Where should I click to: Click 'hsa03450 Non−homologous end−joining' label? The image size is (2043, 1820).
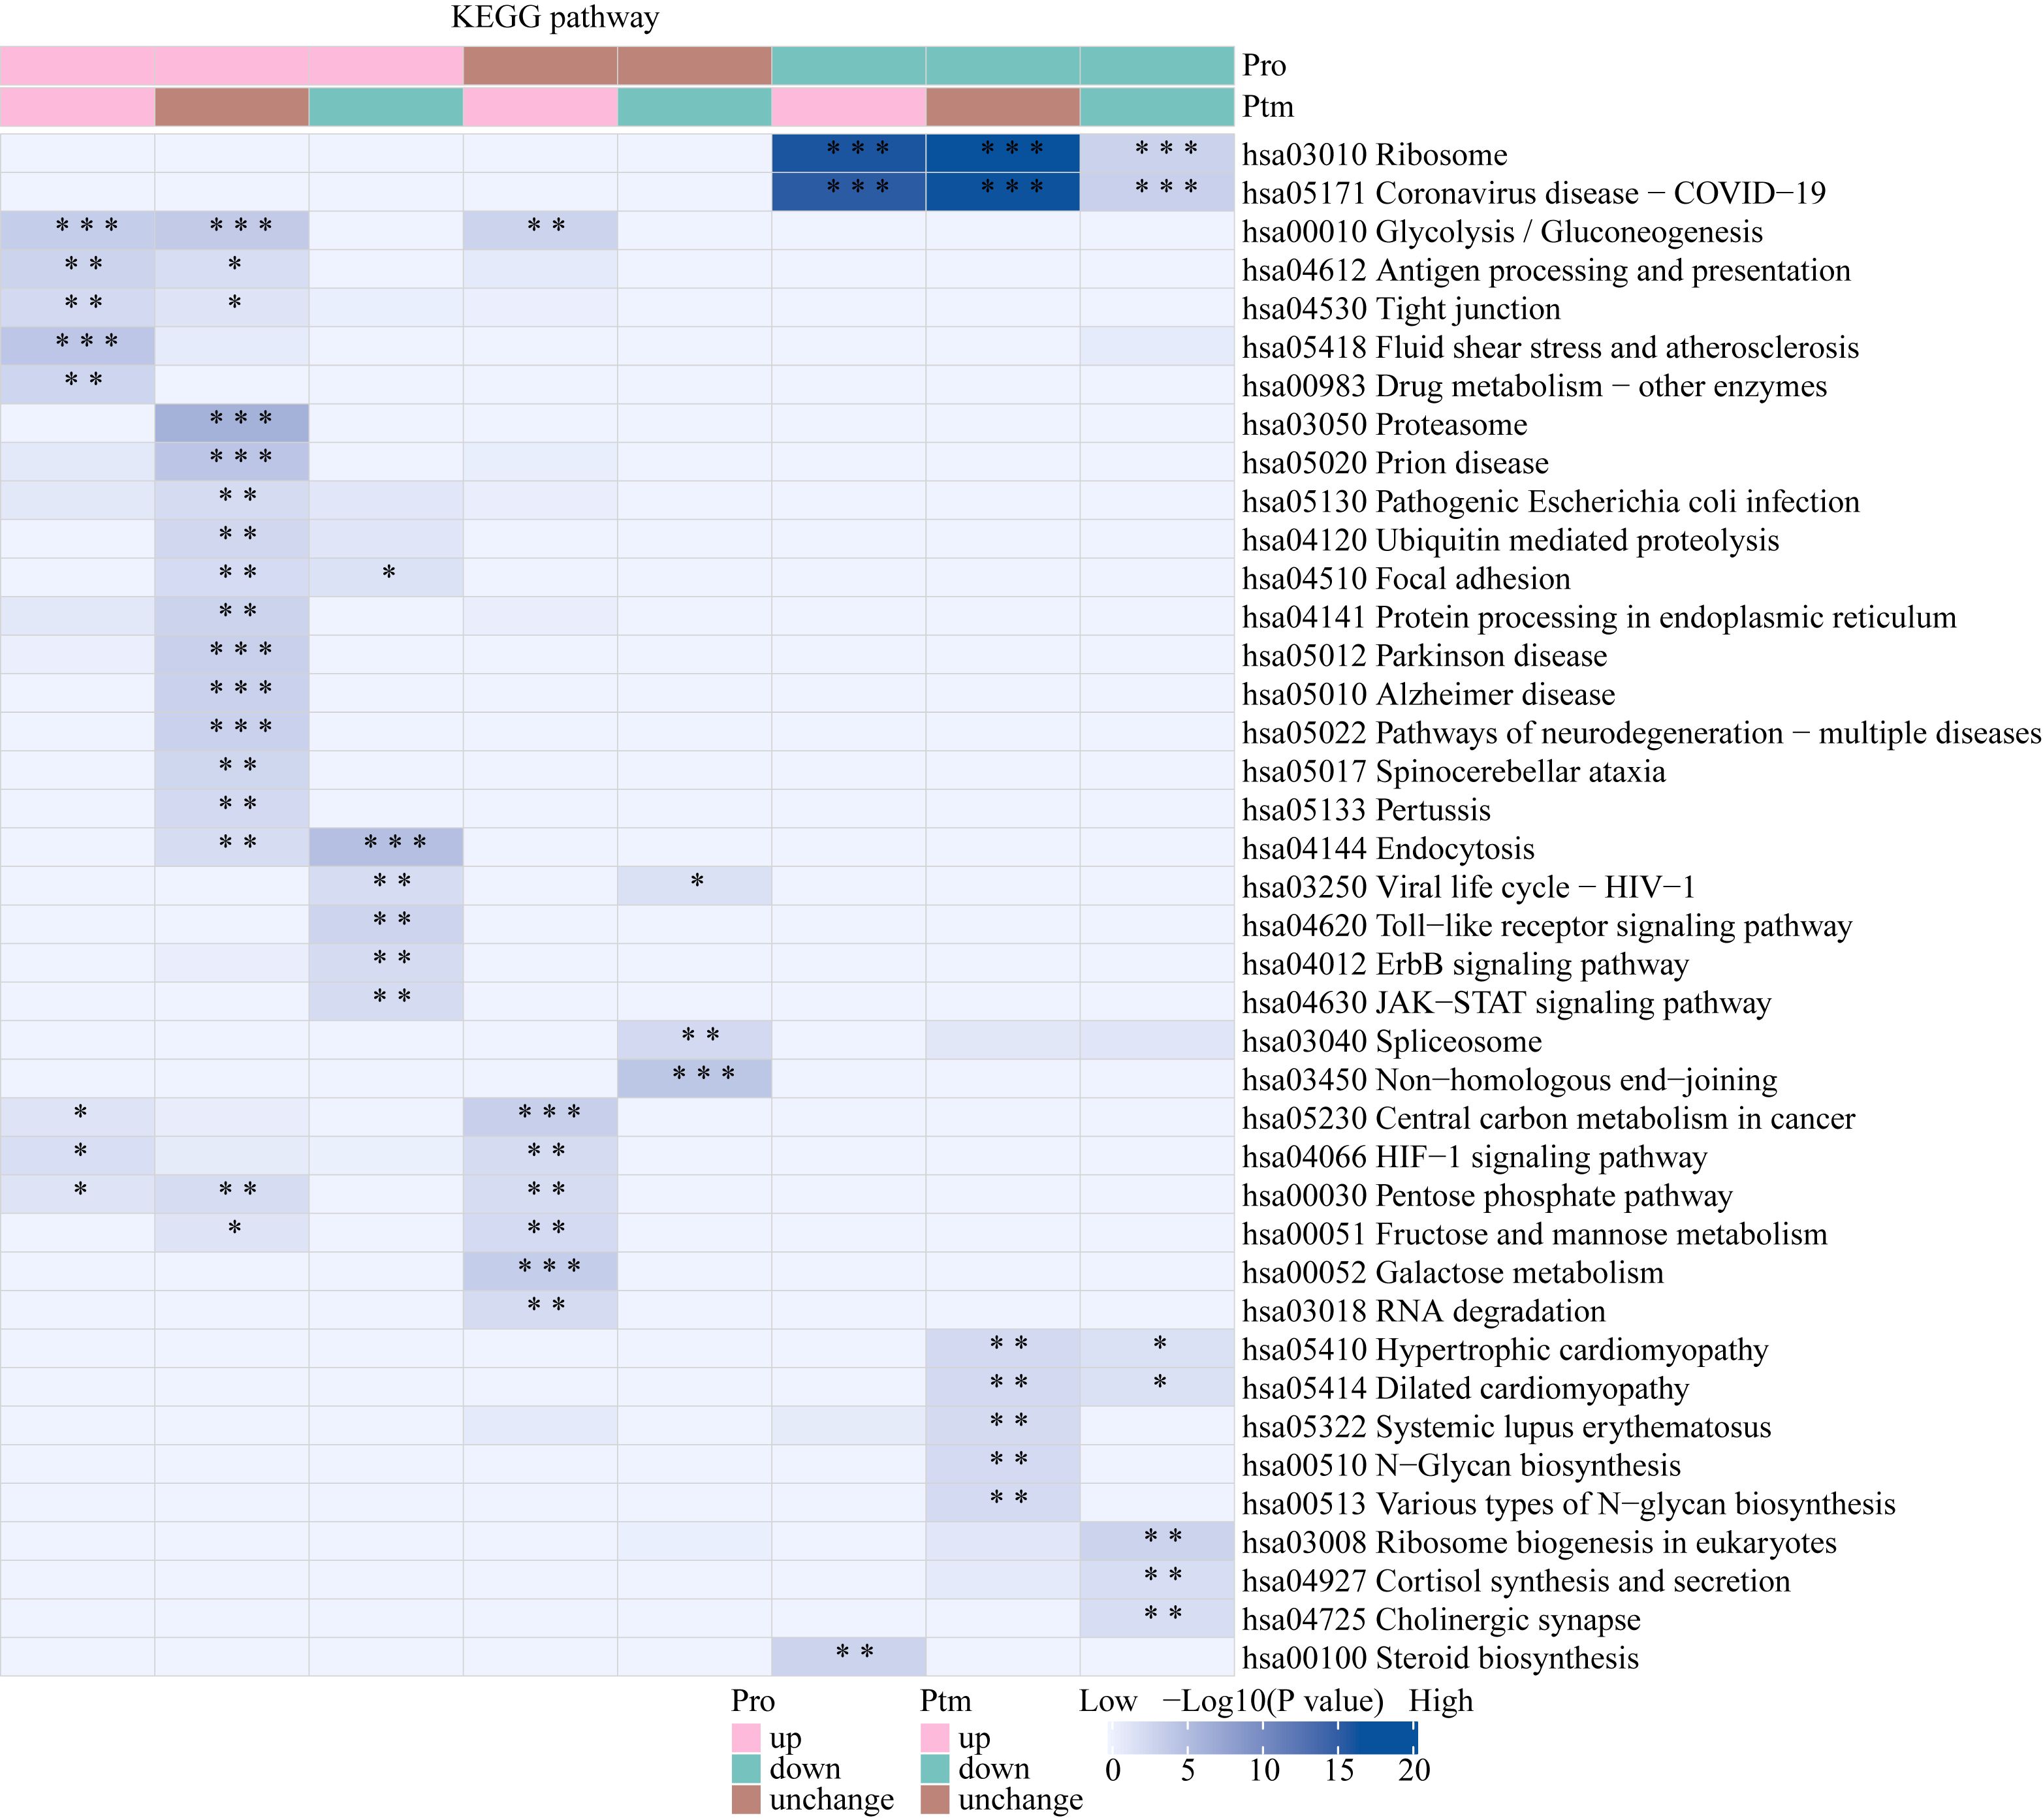1510,1080
